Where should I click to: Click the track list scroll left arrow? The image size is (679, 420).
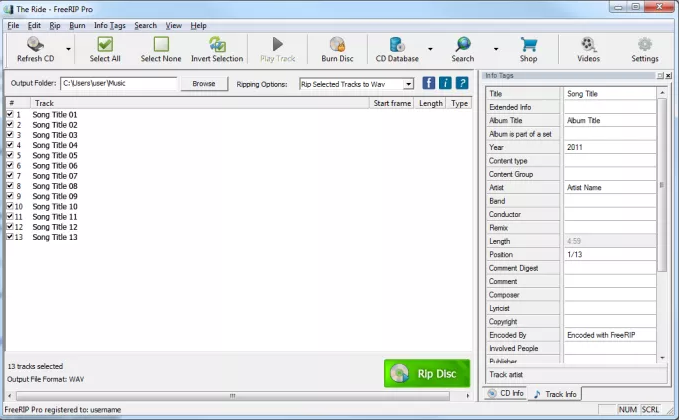[x=10, y=396]
